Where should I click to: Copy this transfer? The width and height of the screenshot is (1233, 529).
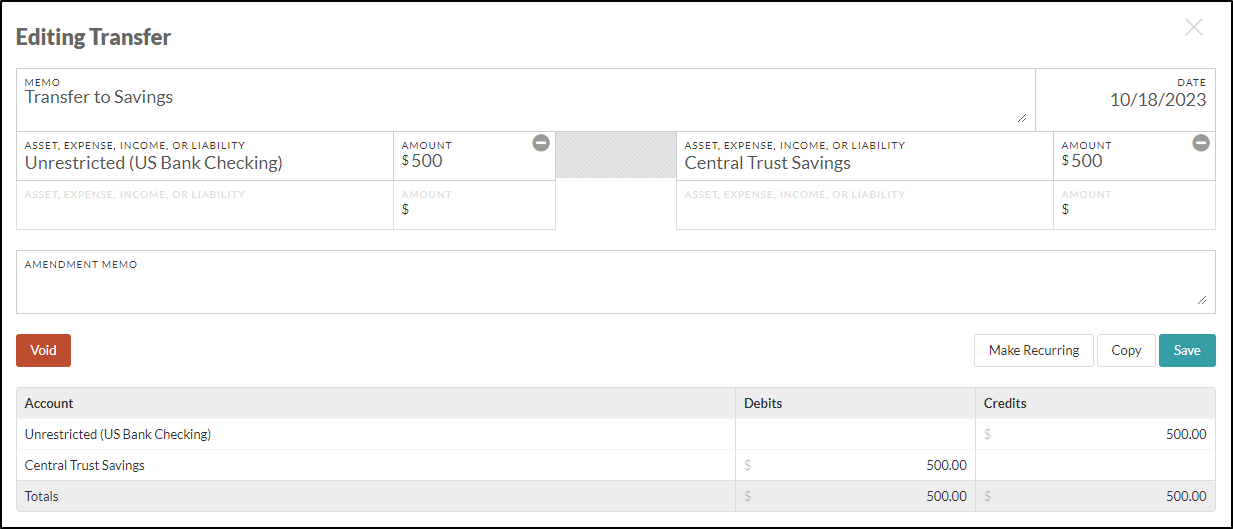(1126, 350)
